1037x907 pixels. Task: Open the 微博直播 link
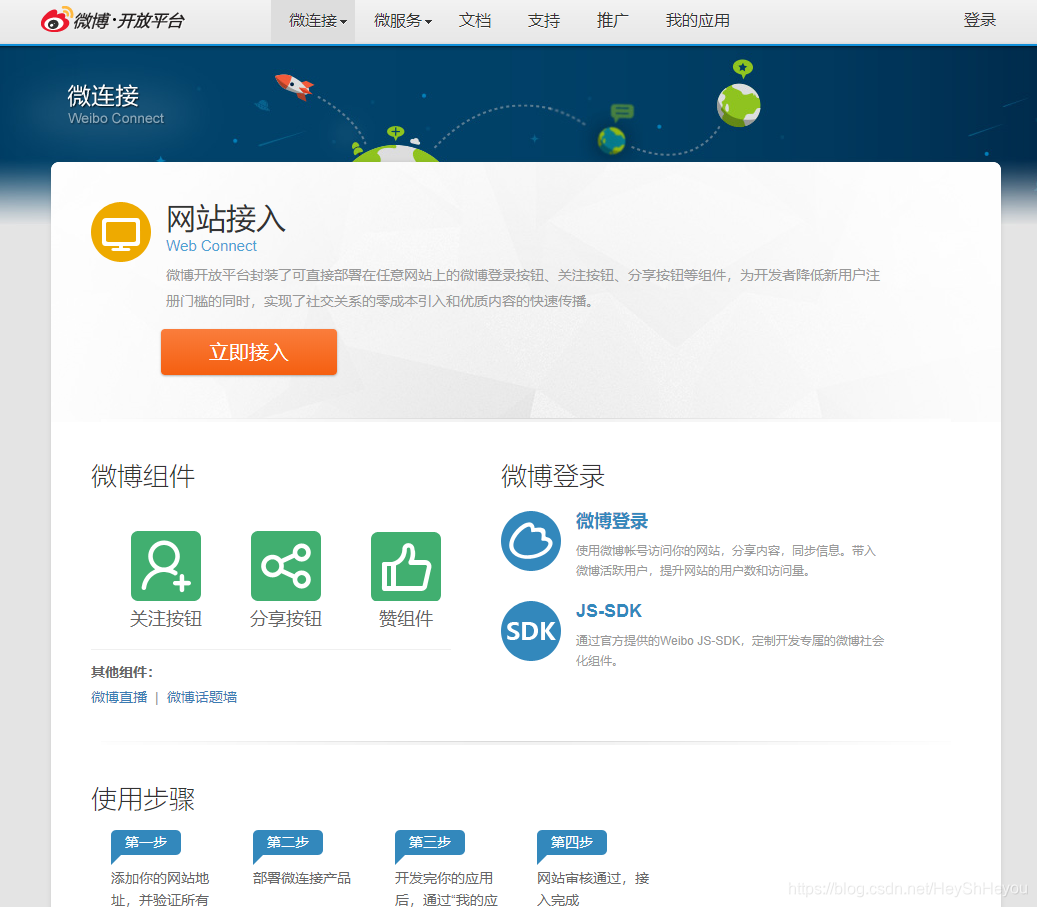click(x=119, y=697)
